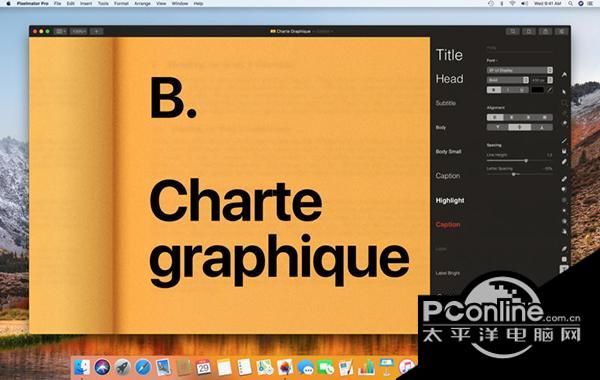The width and height of the screenshot is (600, 380).
Task: Set text alignment to left
Action: [495, 117]
